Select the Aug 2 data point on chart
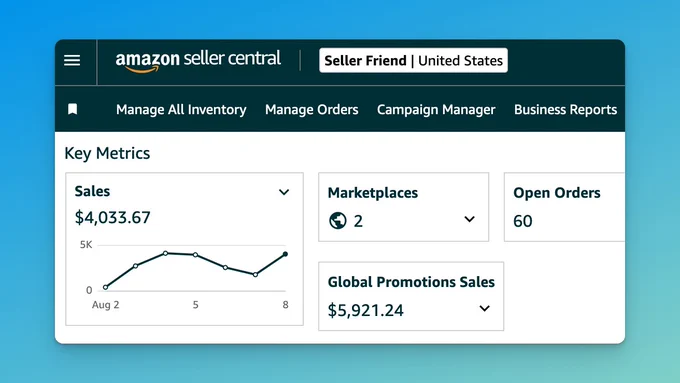The height and width of the screenshot is (383, 680). point(105,287)
